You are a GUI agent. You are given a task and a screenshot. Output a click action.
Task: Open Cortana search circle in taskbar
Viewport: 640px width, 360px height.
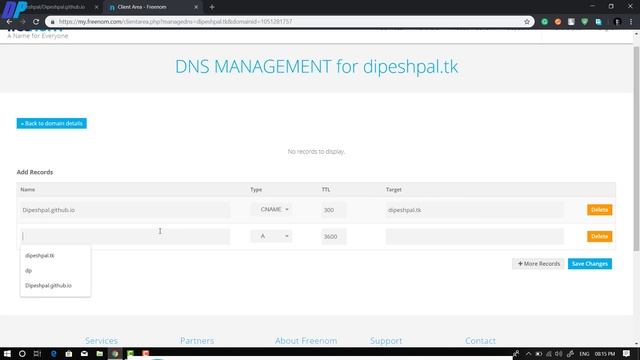pos(22,353)
